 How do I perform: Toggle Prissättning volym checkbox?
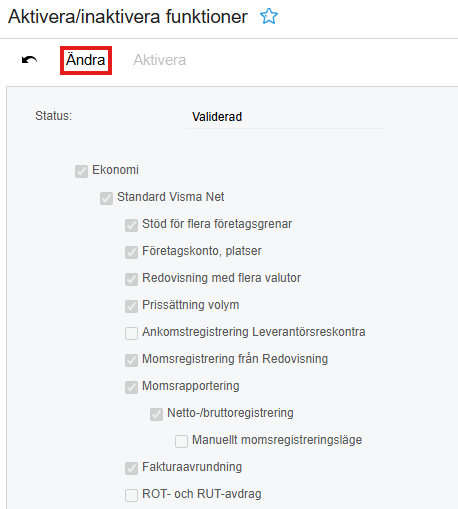tap(131, 306)
